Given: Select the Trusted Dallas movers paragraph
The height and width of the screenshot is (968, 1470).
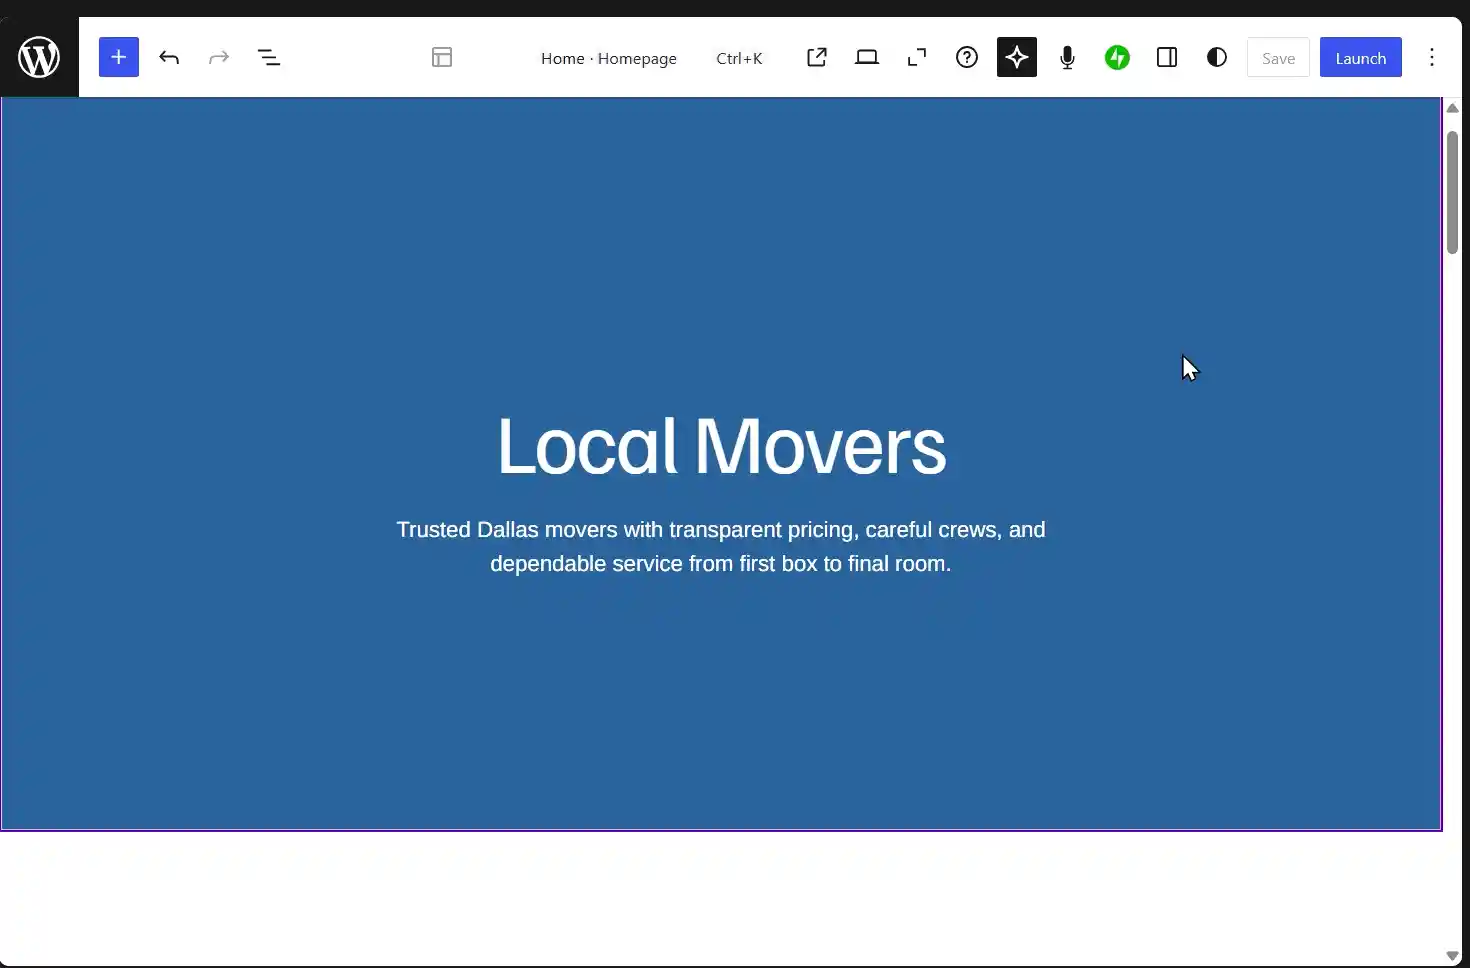Looking at the screenshot, I should click(721, 547).
